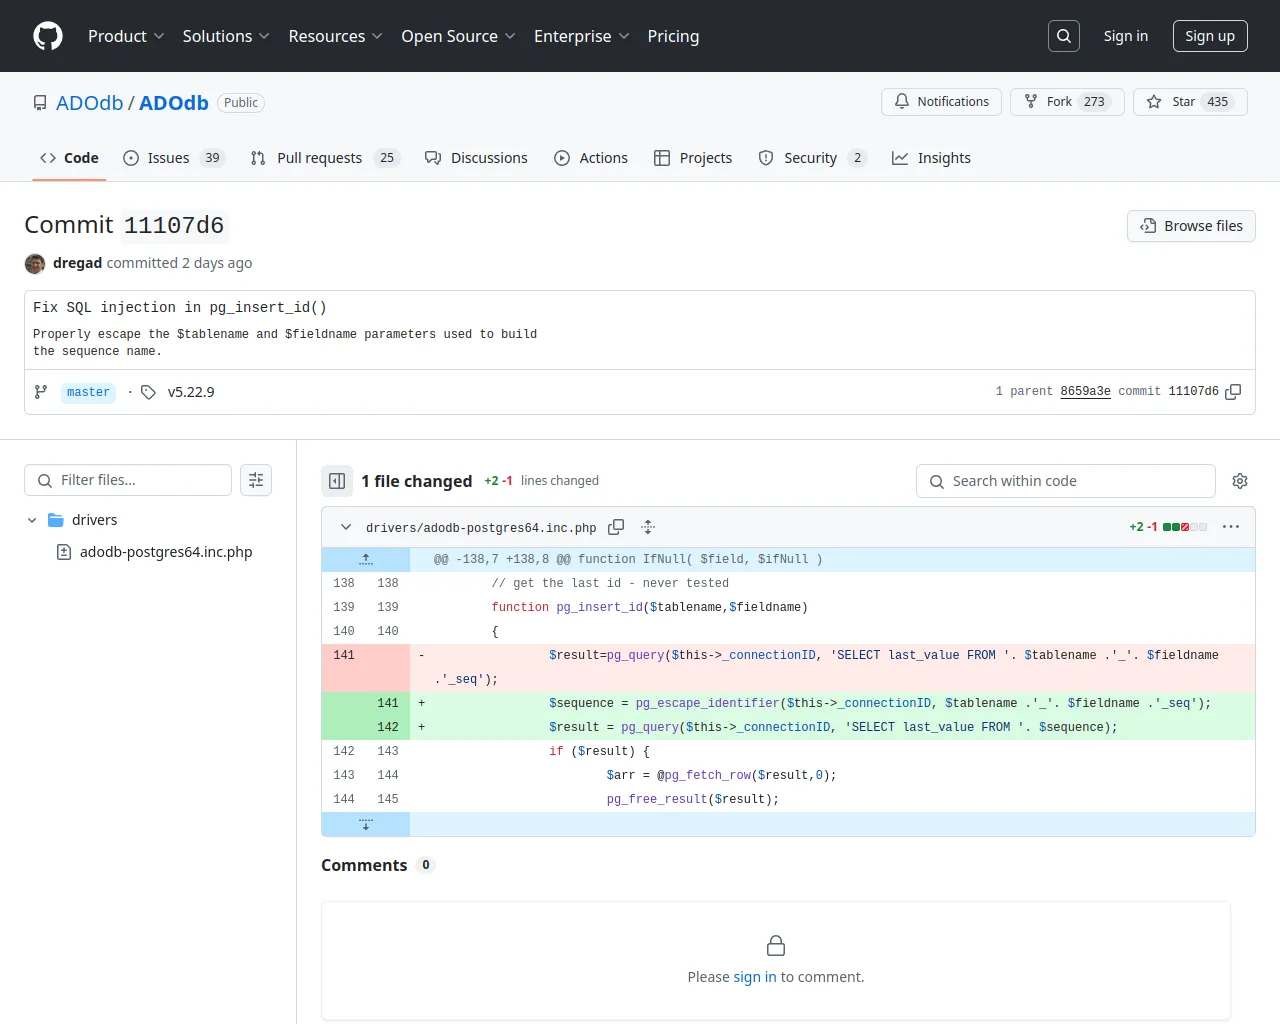
Task: Open the ADOdb owner link
Action: (x=89, y=103)
